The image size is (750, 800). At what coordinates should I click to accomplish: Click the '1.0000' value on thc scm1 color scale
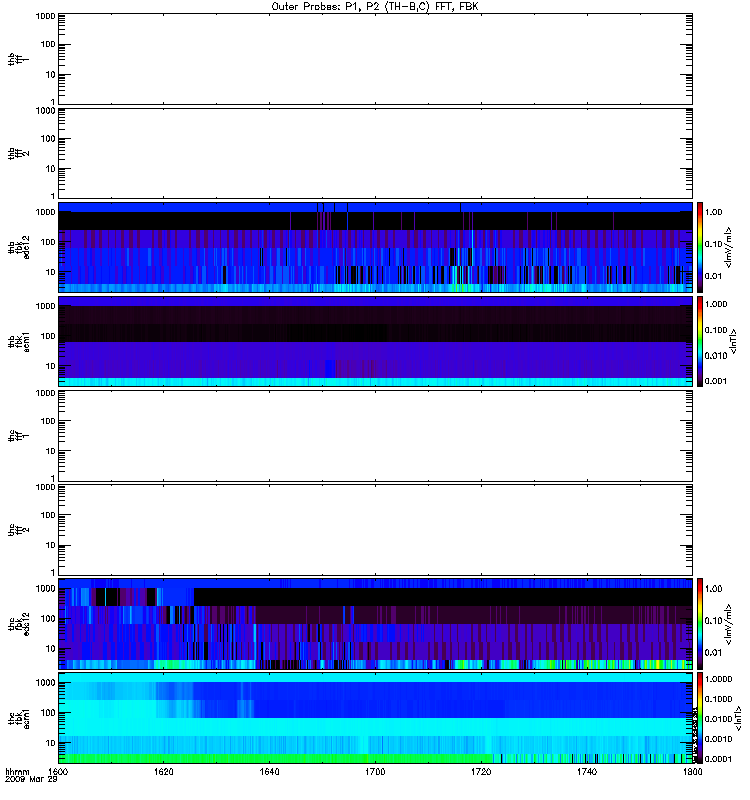(718, 679)
